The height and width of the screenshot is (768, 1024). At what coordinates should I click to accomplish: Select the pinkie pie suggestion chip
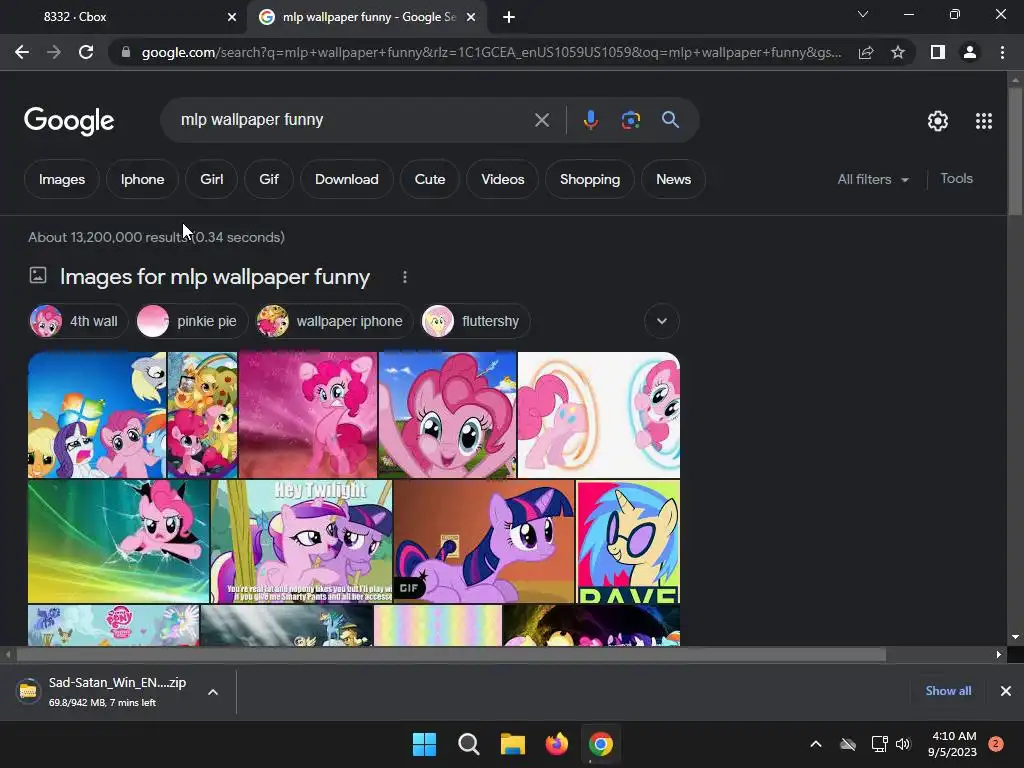[x=191, y=321]
